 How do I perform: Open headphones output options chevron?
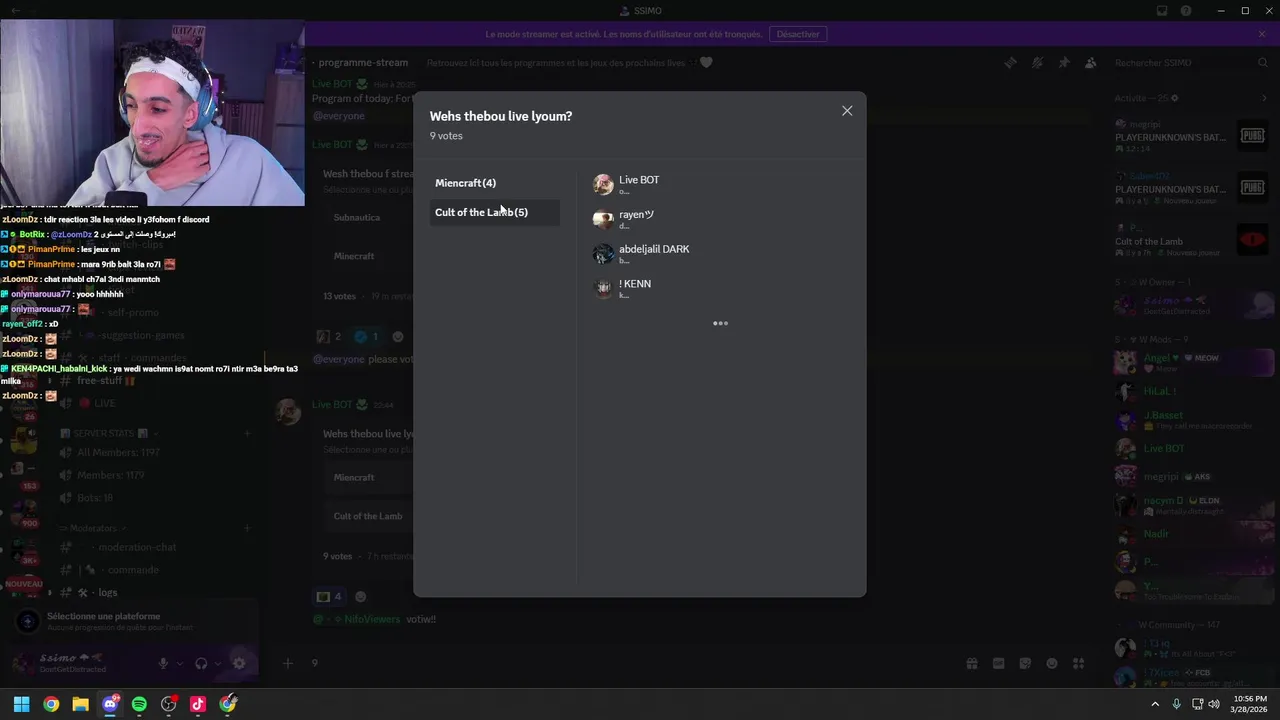point(218,663)
